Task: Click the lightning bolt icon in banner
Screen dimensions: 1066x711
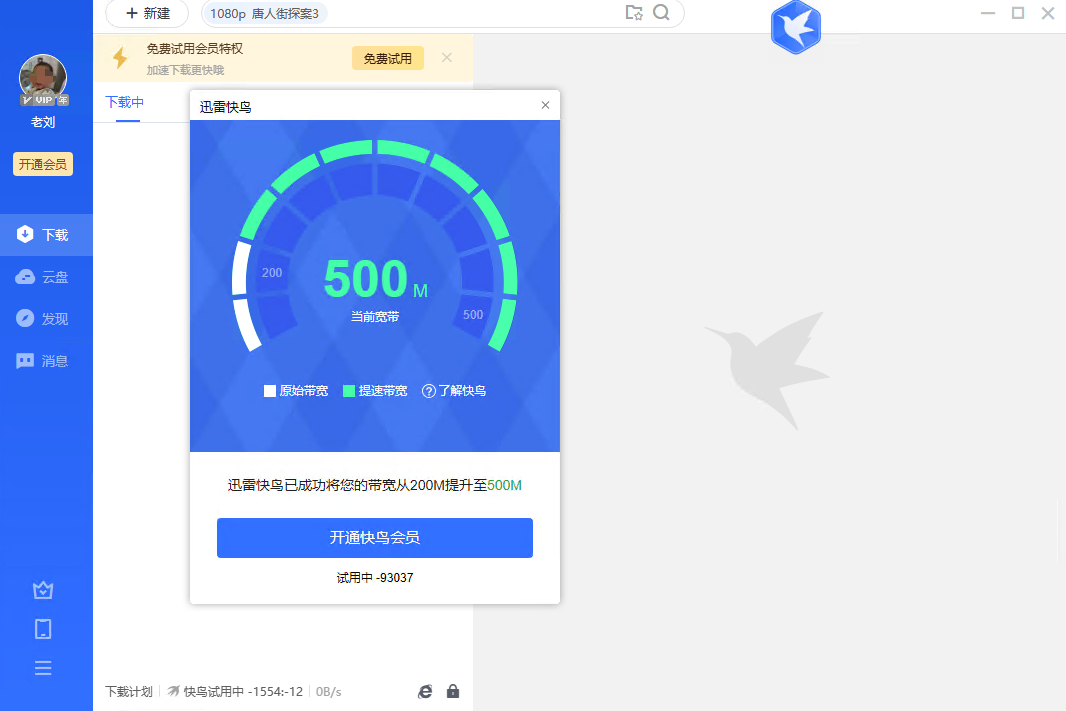Action: (x=120, y=58)
